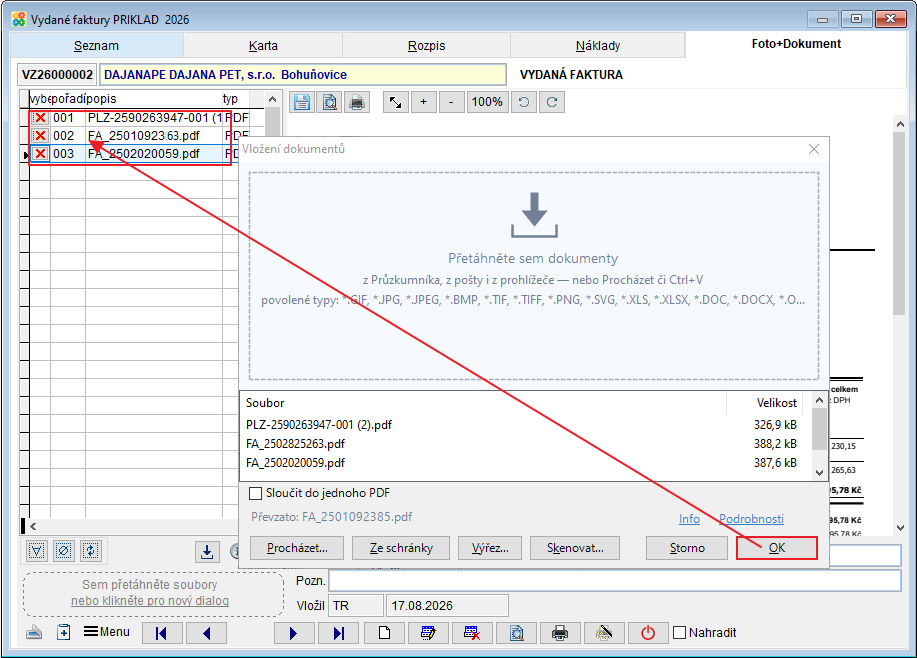Click the Procházet... button
The height and width of the screenshot is (658, 917).
(x=297, y=548)
